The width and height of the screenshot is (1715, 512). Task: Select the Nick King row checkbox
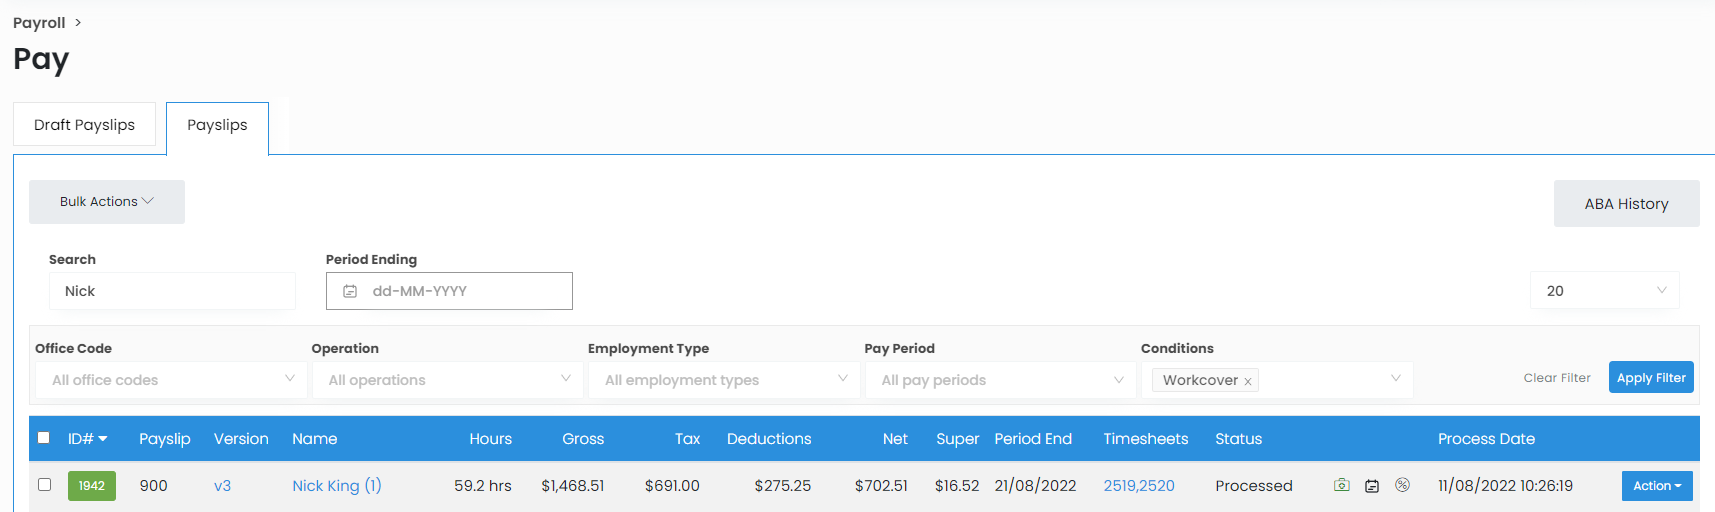click(44, 485)
